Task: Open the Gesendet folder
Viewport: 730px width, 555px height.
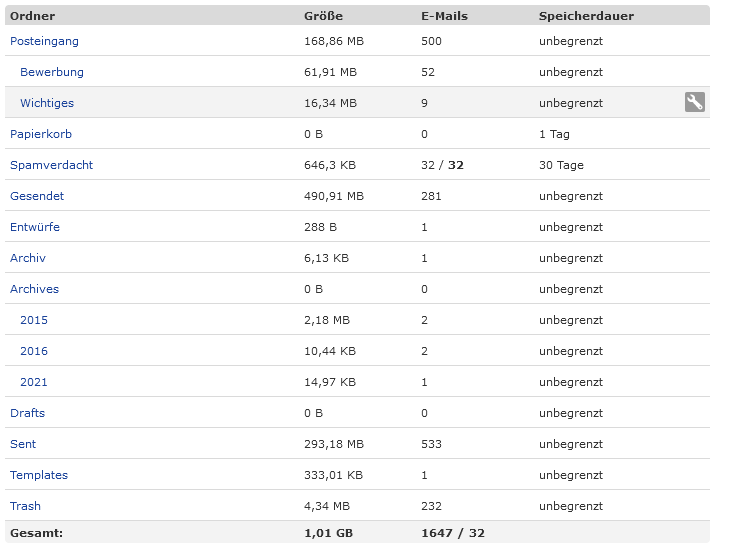Action: (x=37, y=196)
